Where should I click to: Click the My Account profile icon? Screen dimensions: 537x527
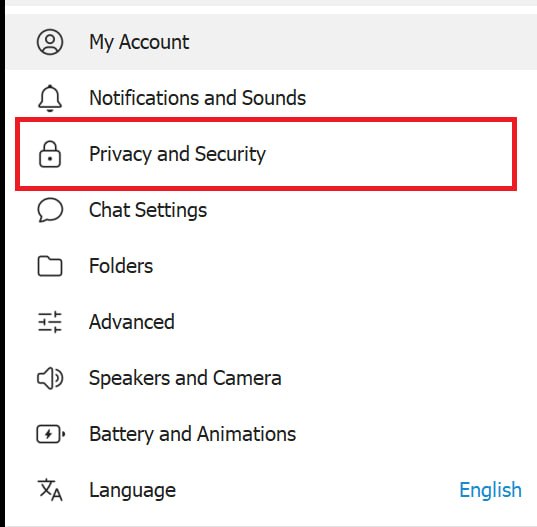click(50, 42)
